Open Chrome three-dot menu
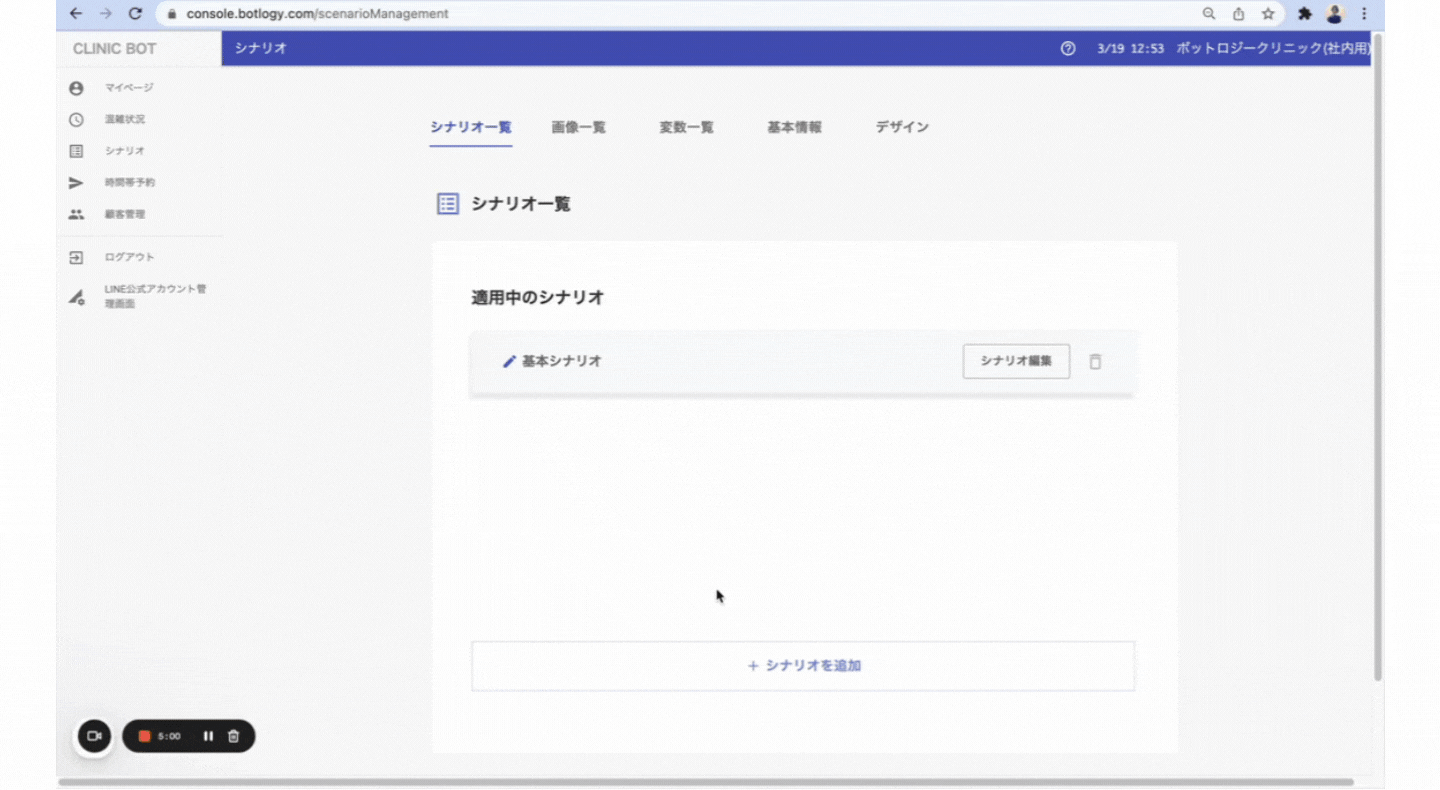Screen dimensions: 1440x790 [1364, 14]
